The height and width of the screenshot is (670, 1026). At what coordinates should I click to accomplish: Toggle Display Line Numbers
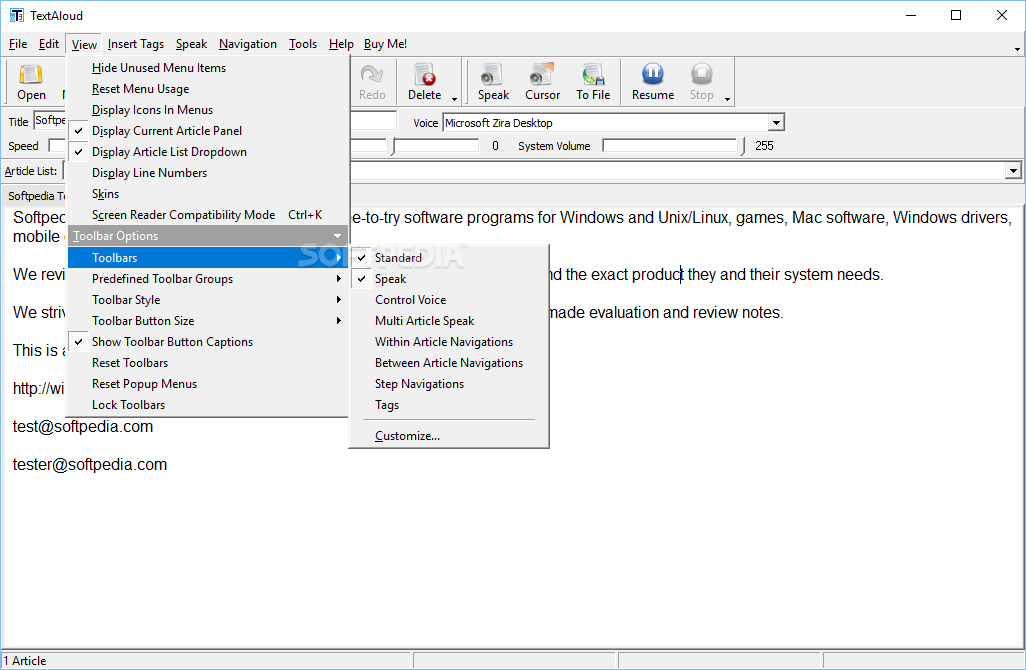coord(208,173)
